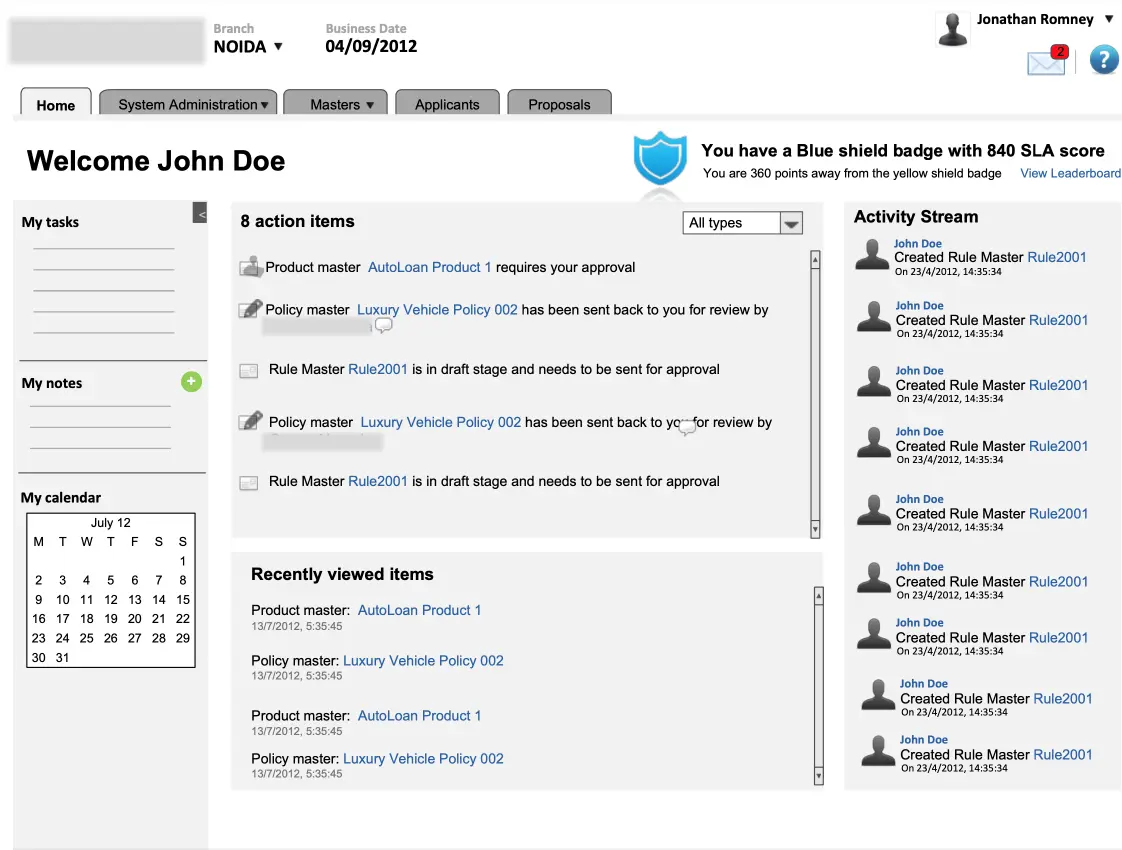Collapse the left sidebar panel
Viewport: 1122px width, 850px height.
pos(200,213)
